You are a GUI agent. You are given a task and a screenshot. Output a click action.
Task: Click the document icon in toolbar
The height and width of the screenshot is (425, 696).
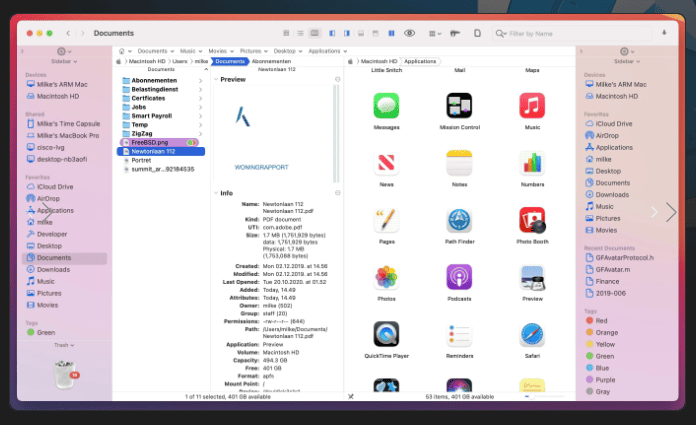[477, 33]
